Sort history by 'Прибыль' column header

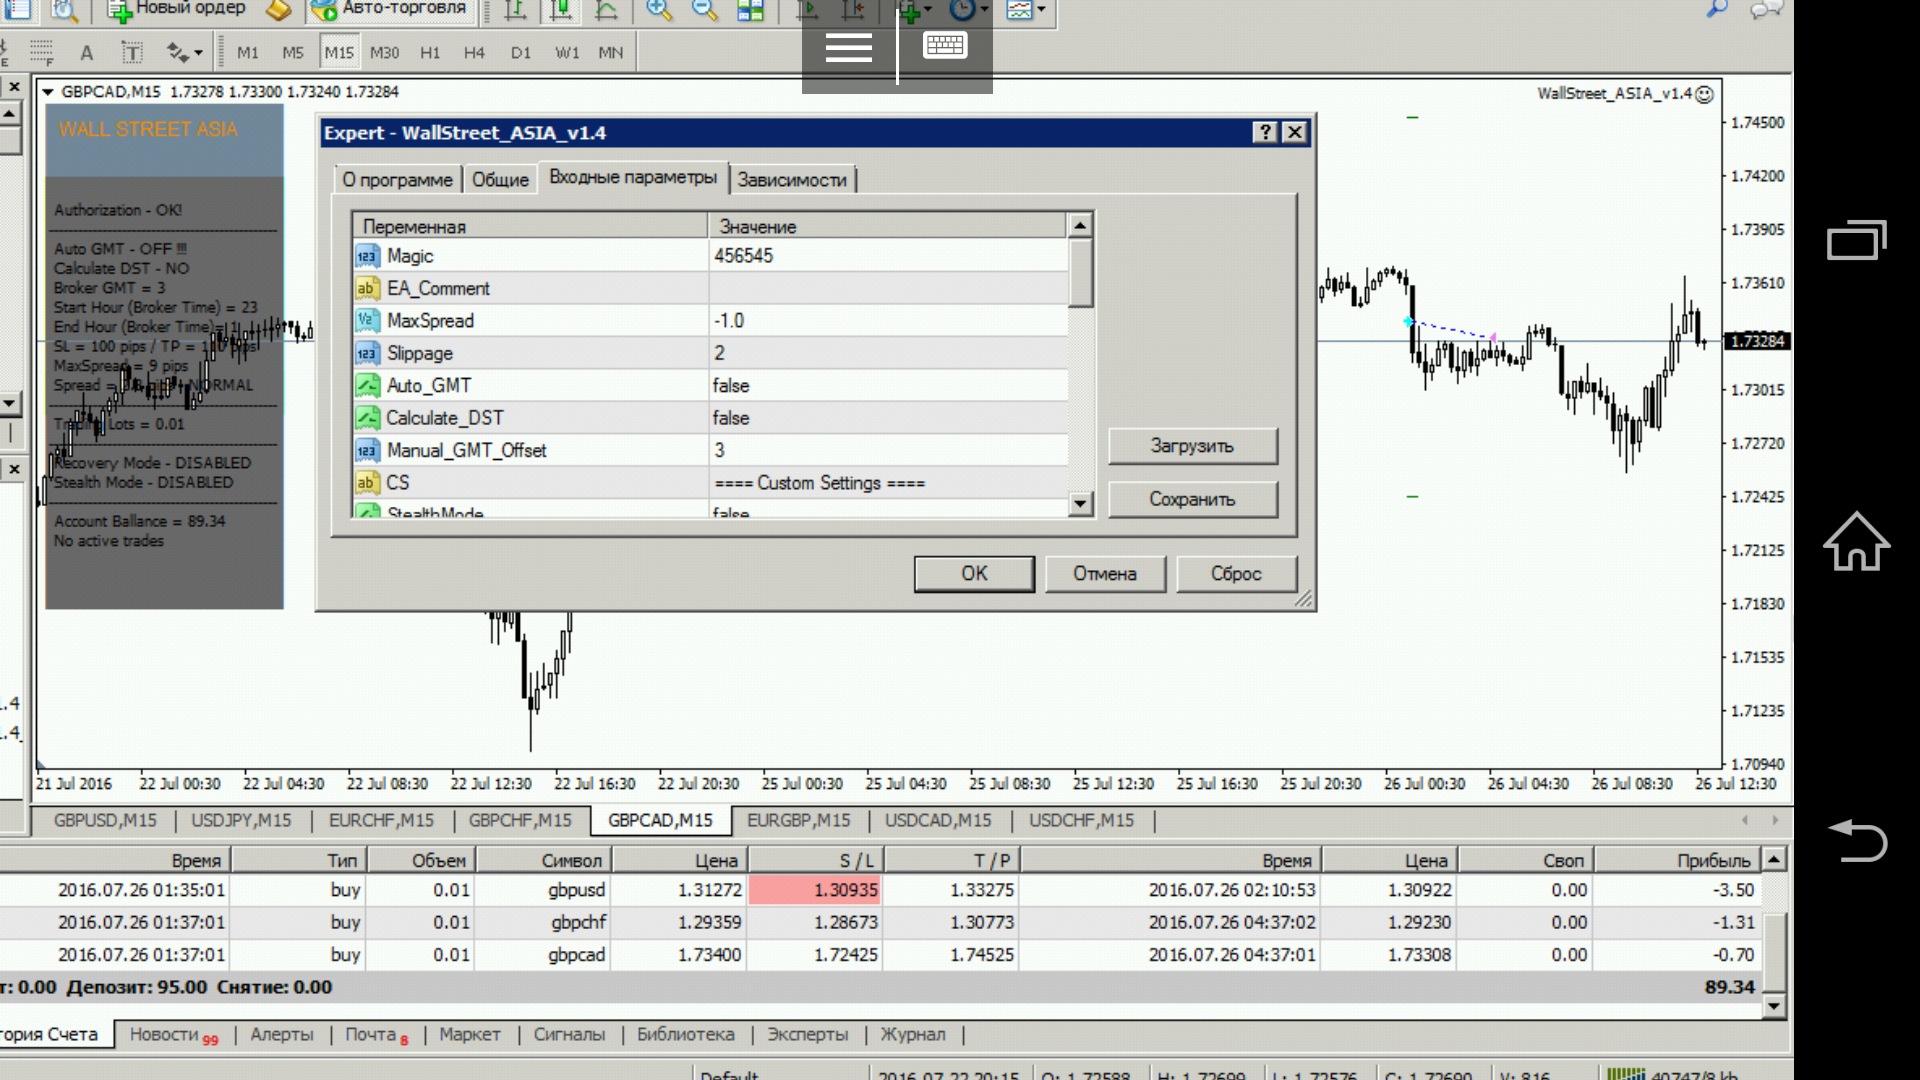tap(1676, 860)
